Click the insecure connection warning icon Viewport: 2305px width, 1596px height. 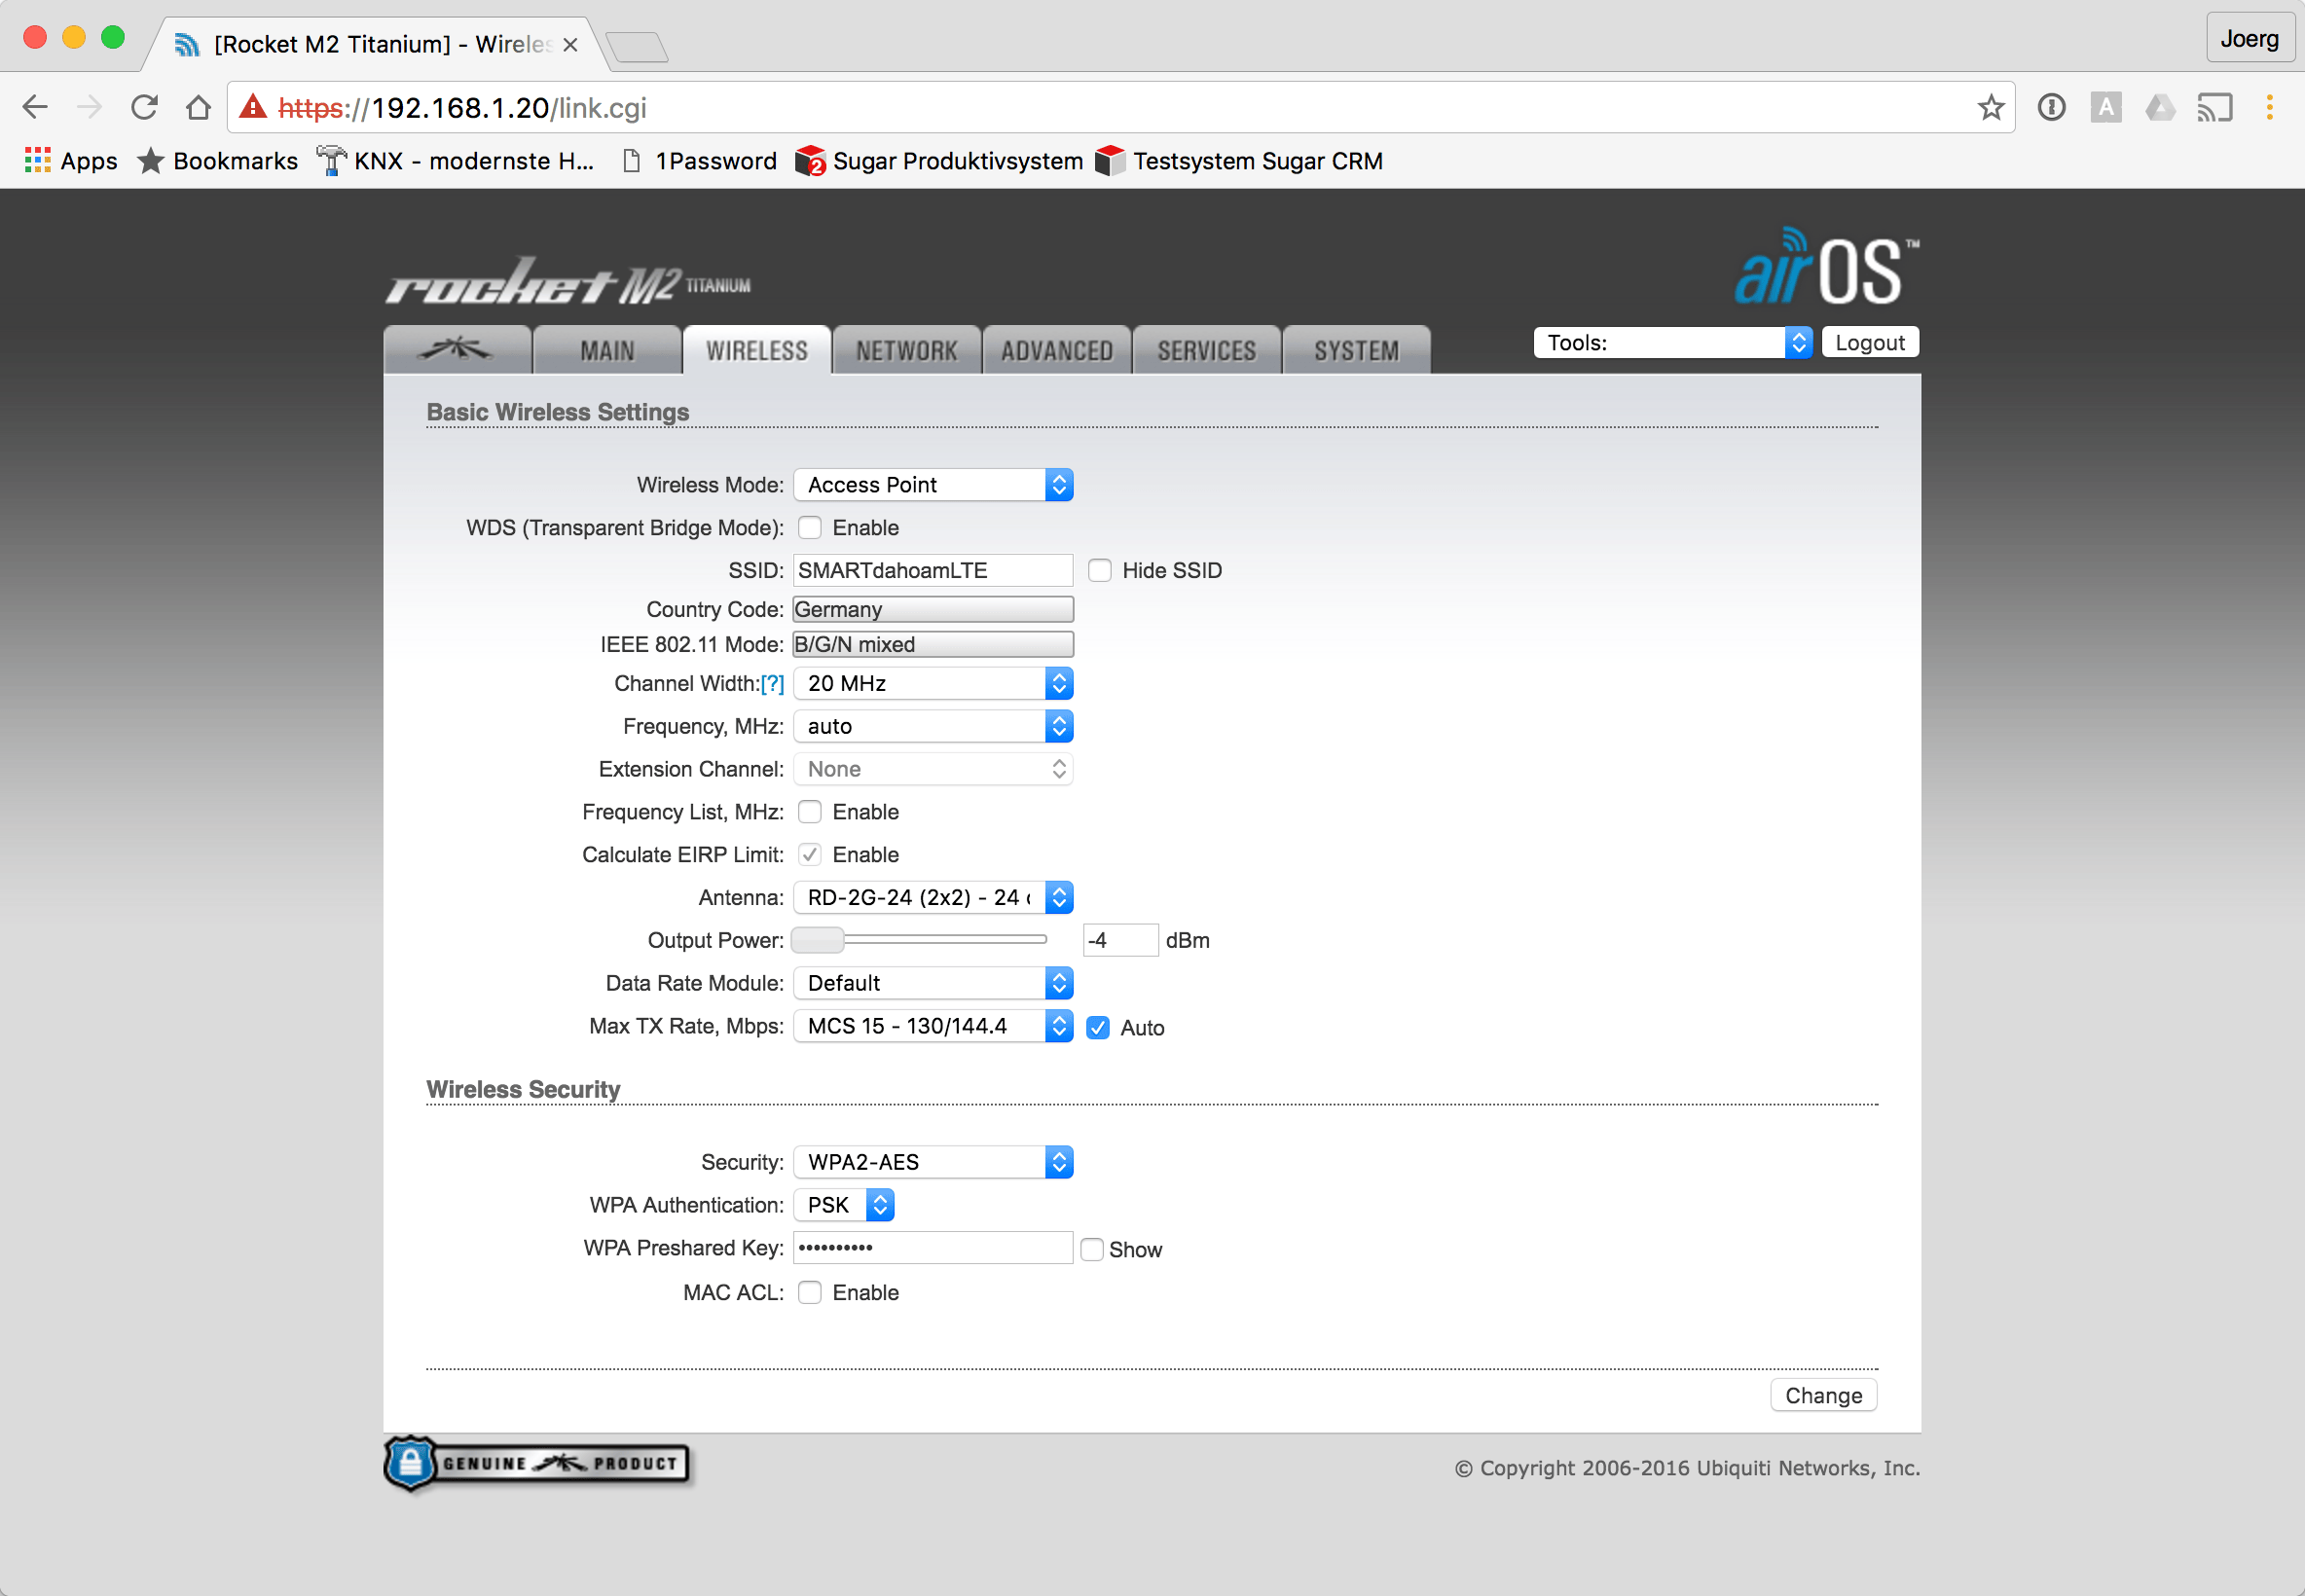[253, 106]
